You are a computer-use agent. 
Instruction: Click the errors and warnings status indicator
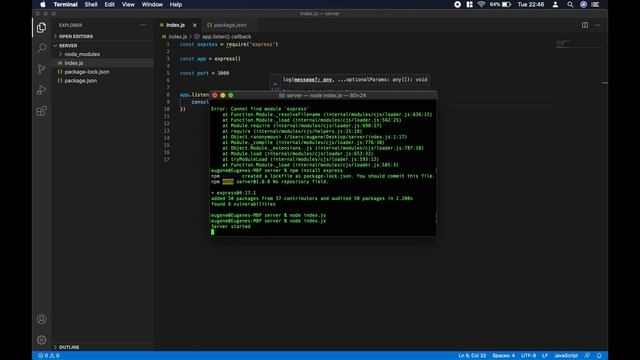(49, 356)
